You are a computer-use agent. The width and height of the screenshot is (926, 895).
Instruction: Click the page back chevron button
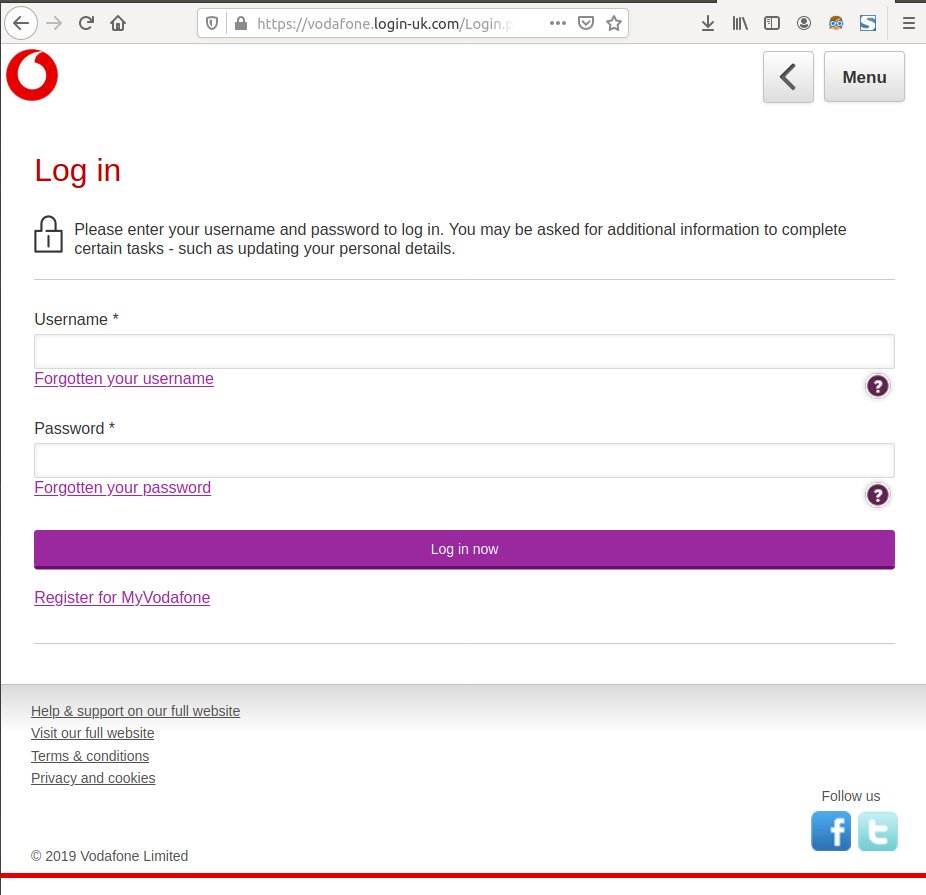(x=788, y=77)
